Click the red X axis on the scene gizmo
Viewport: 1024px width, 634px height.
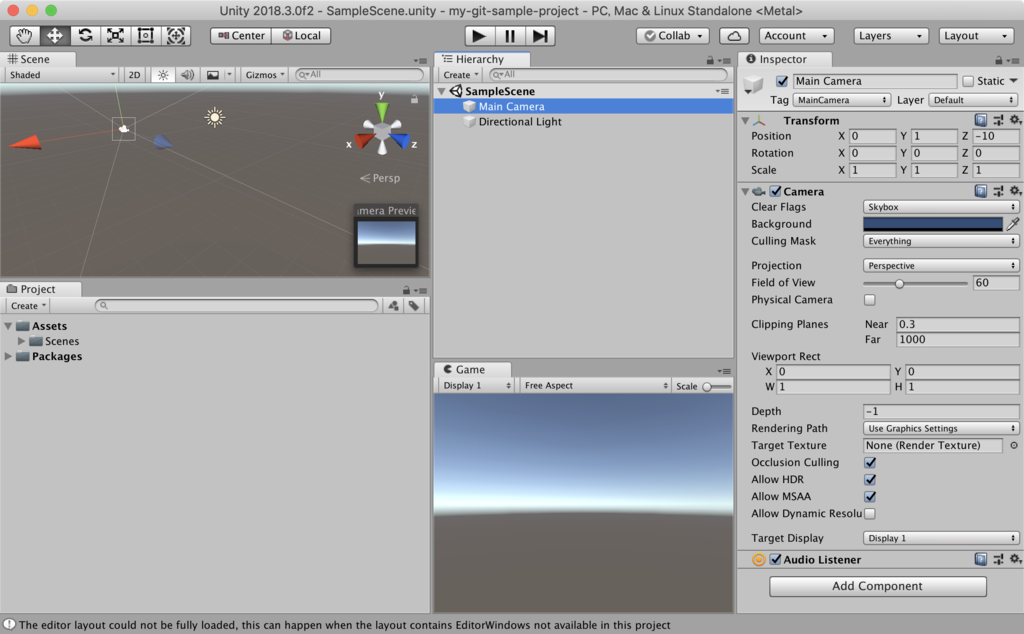(364, 141)
